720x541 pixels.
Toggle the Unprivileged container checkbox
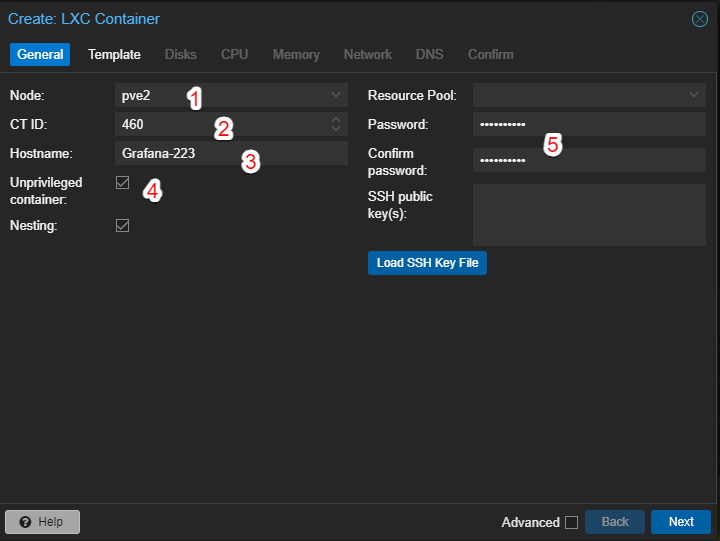123,183
